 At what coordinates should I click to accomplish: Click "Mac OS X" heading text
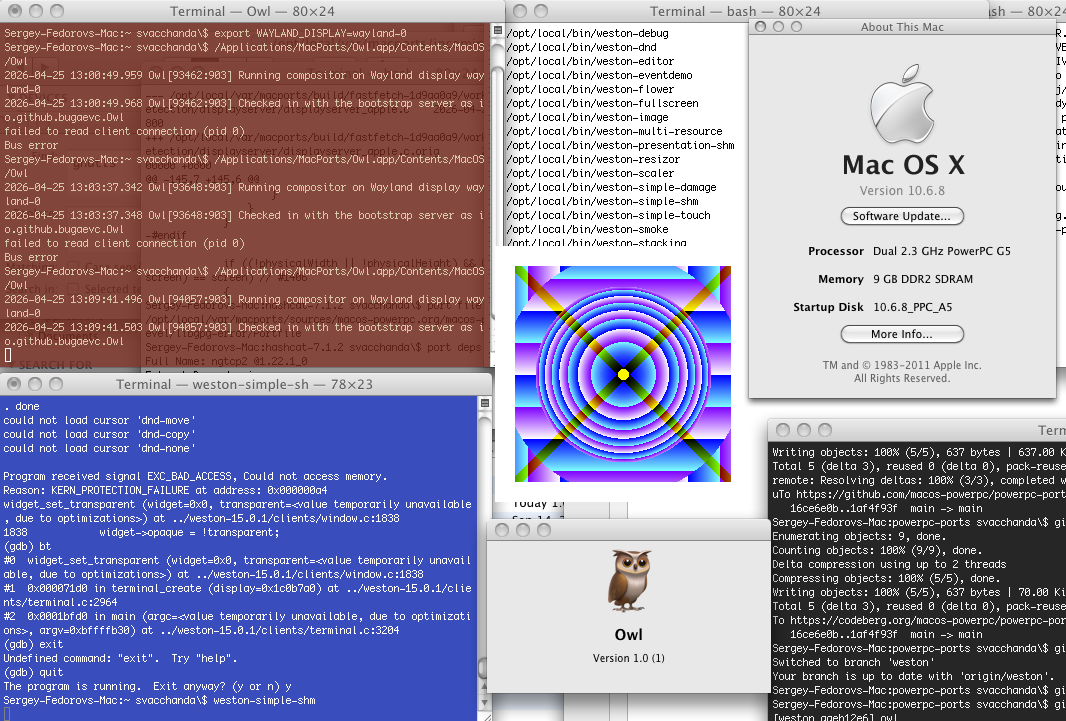pos(903,165)
